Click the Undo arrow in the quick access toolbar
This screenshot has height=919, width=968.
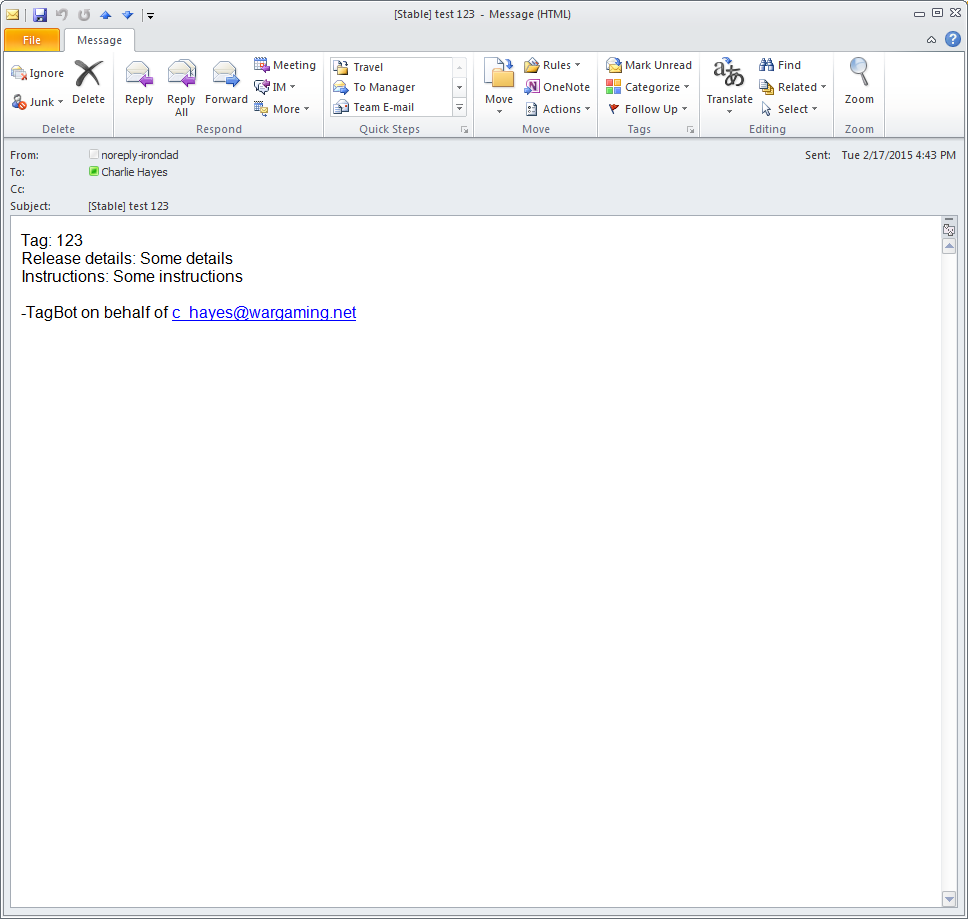point(61,14)
